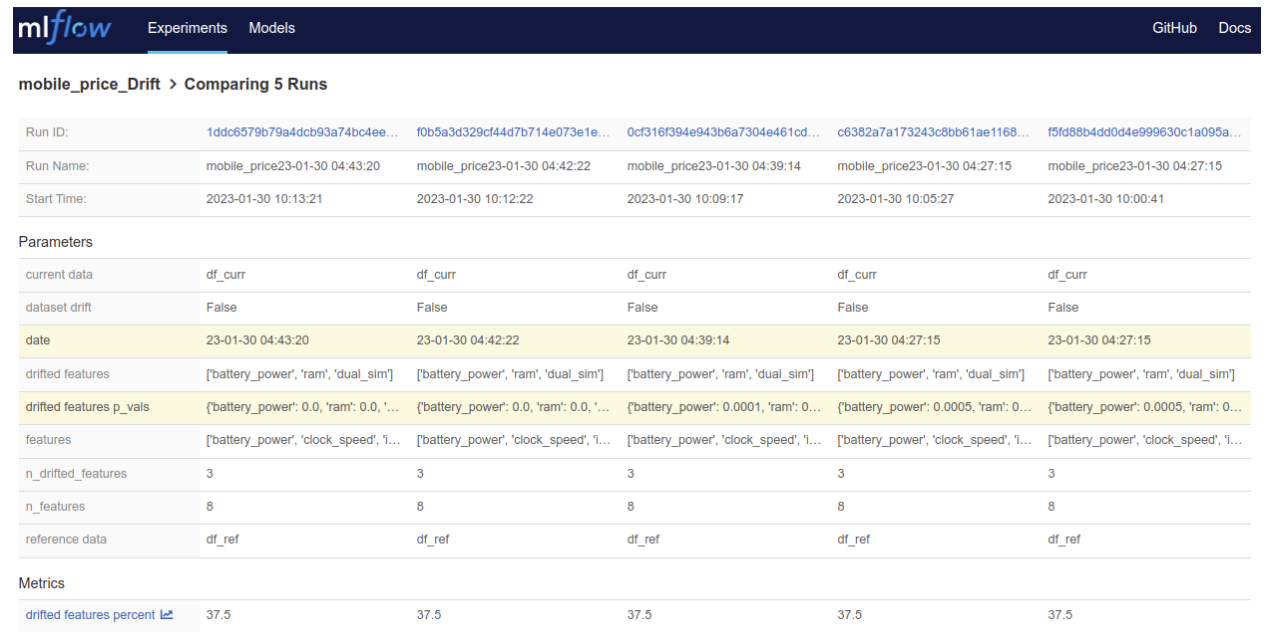Click the current data parameter label
Screen dimensions: 1280x638
coord(59,274)
